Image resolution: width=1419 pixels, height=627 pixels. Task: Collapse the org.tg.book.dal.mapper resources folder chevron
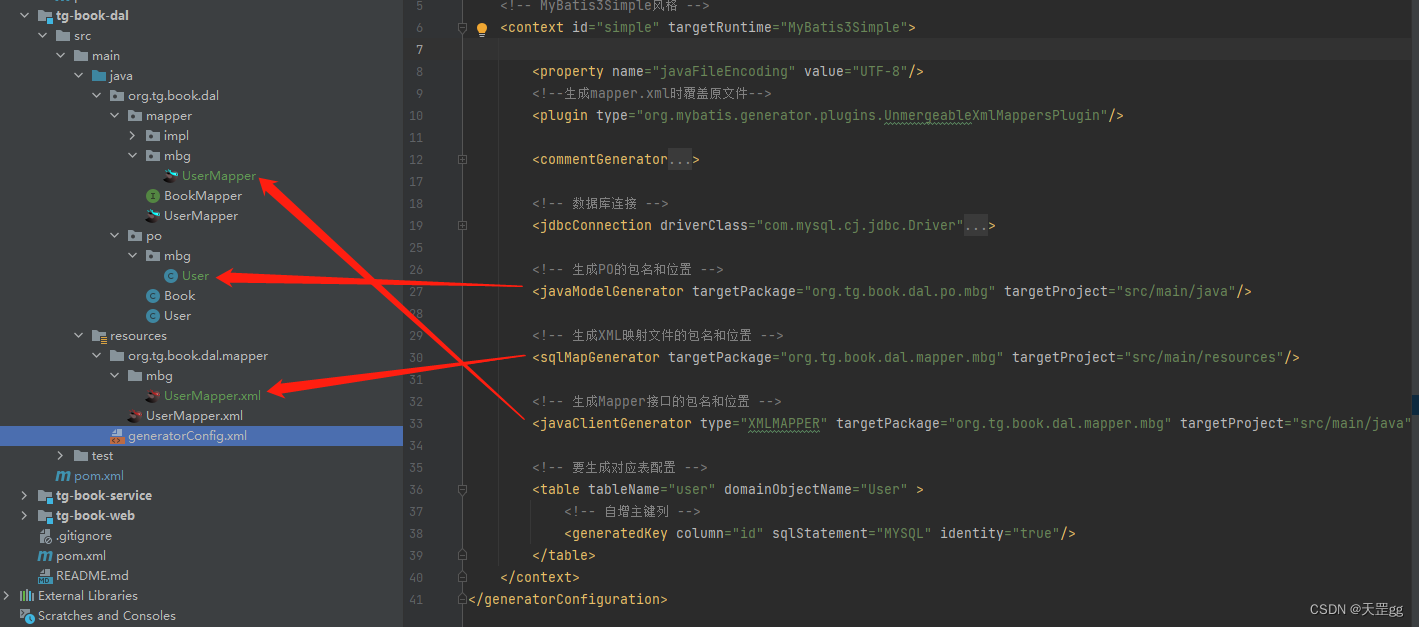(96, 356)
